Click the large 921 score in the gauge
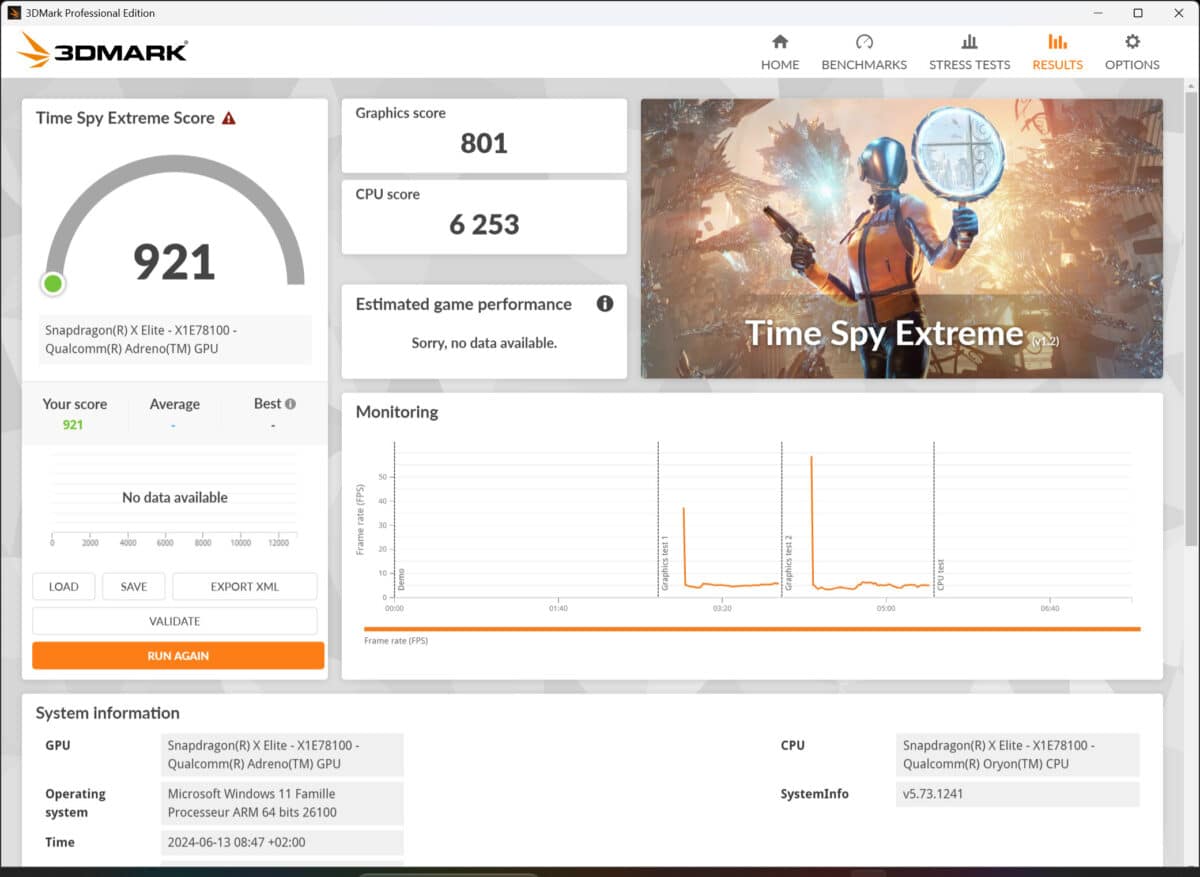This screenshot has width=1200, height=877. point(175,262)
